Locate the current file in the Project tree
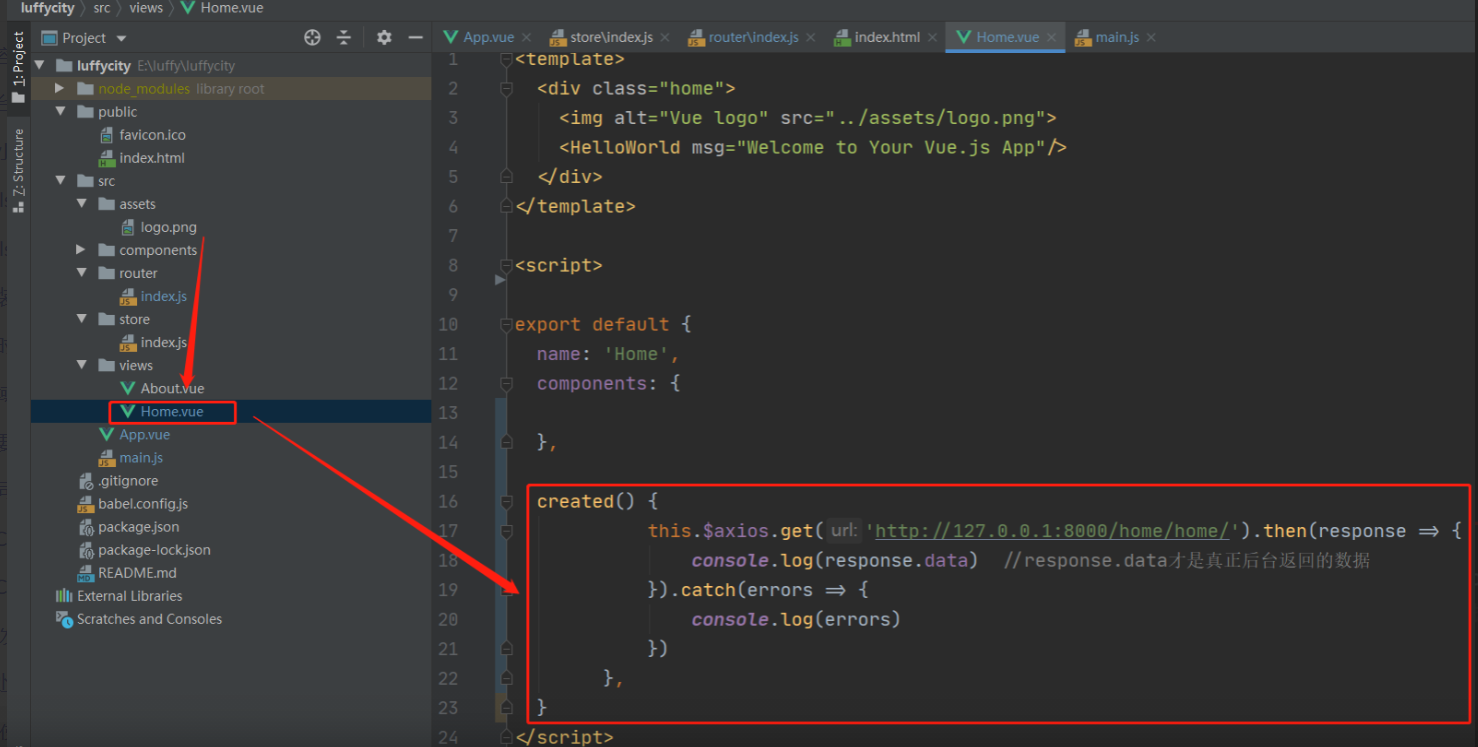Viewport: 1478px width, 747px height. pyautogui.click(x=313, y=38)
